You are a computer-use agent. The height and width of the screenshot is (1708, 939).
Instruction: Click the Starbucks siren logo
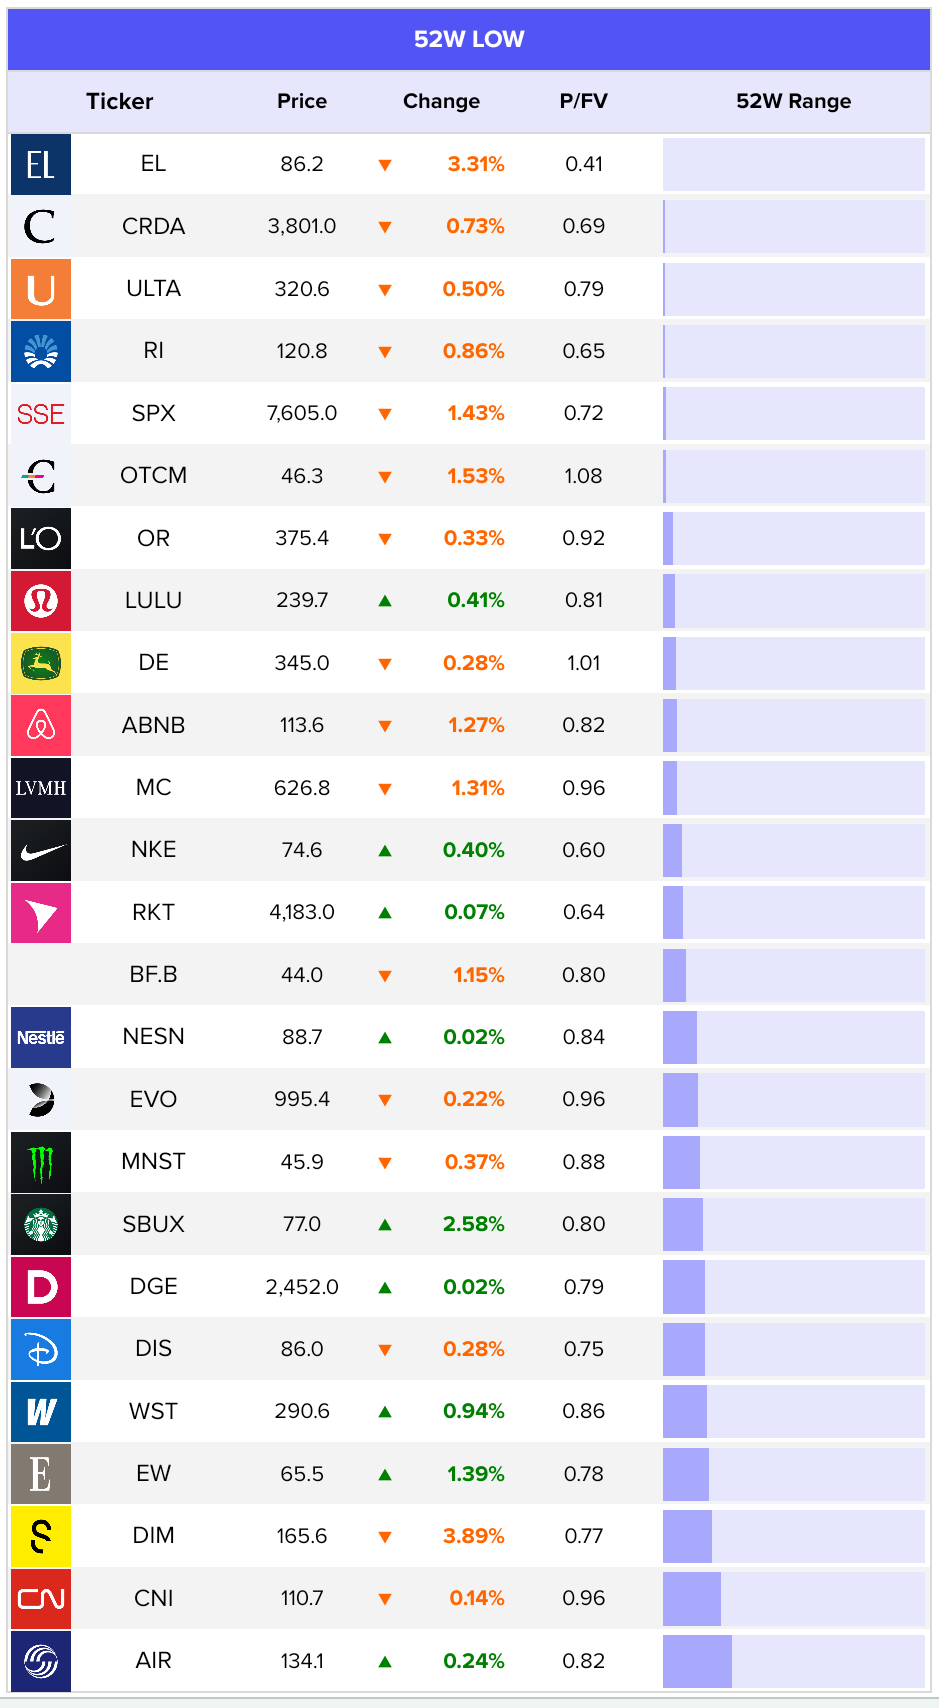(41, 1224)
